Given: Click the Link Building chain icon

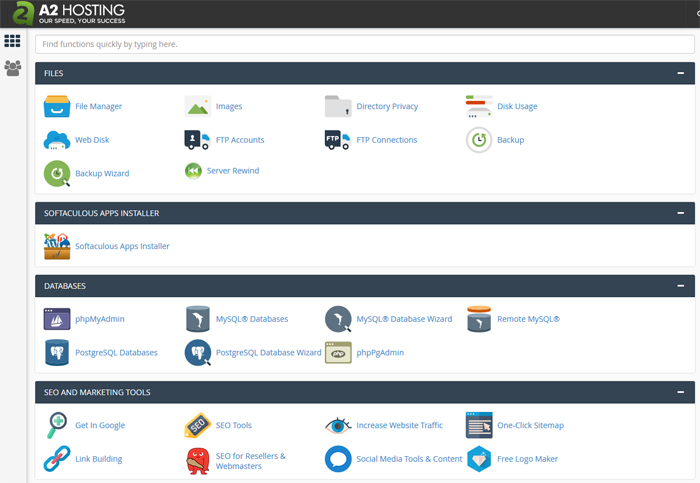Looking at the screenshot, I should pos(57,458).
